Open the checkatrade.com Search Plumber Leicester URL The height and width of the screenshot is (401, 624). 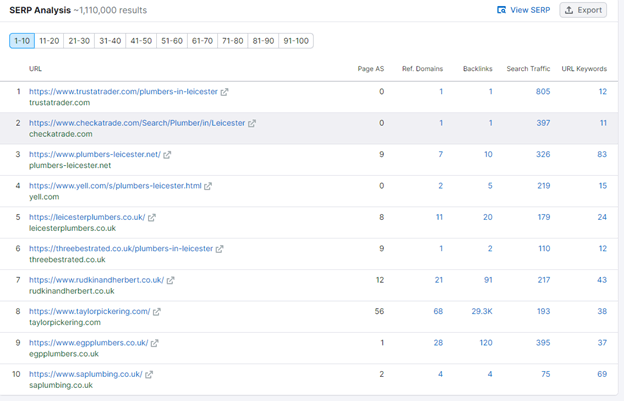pyautogui.click(x=137, y=123)
